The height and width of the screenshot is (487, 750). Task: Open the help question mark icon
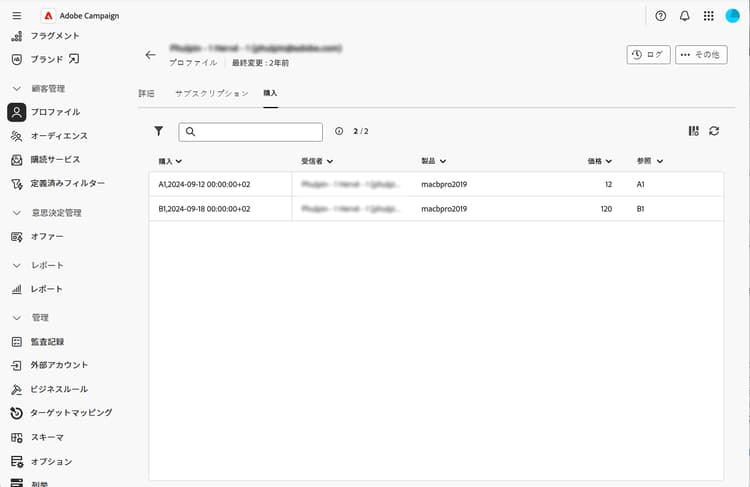661,16
